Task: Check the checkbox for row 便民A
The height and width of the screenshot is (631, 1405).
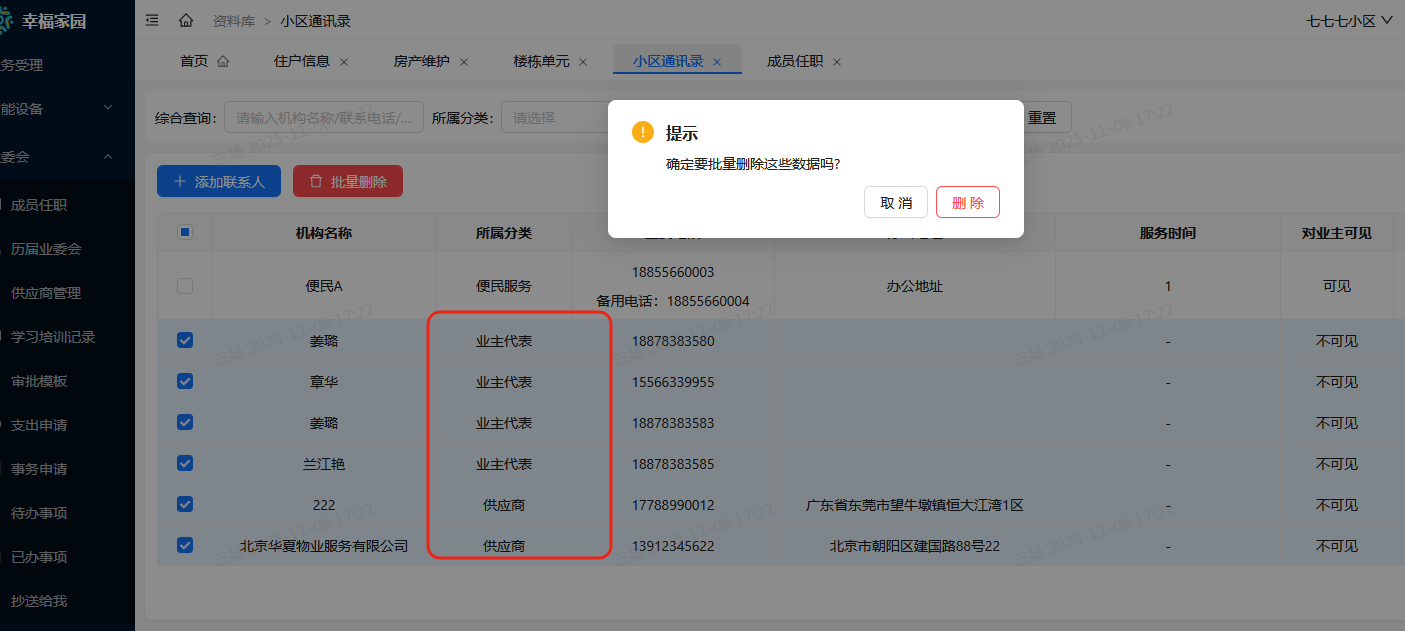Action: (184, 286)
